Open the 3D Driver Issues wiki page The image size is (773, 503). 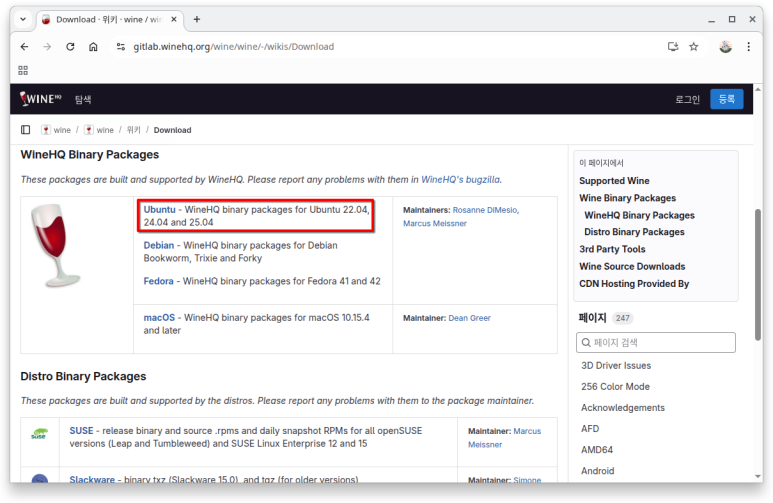(616, 365)
